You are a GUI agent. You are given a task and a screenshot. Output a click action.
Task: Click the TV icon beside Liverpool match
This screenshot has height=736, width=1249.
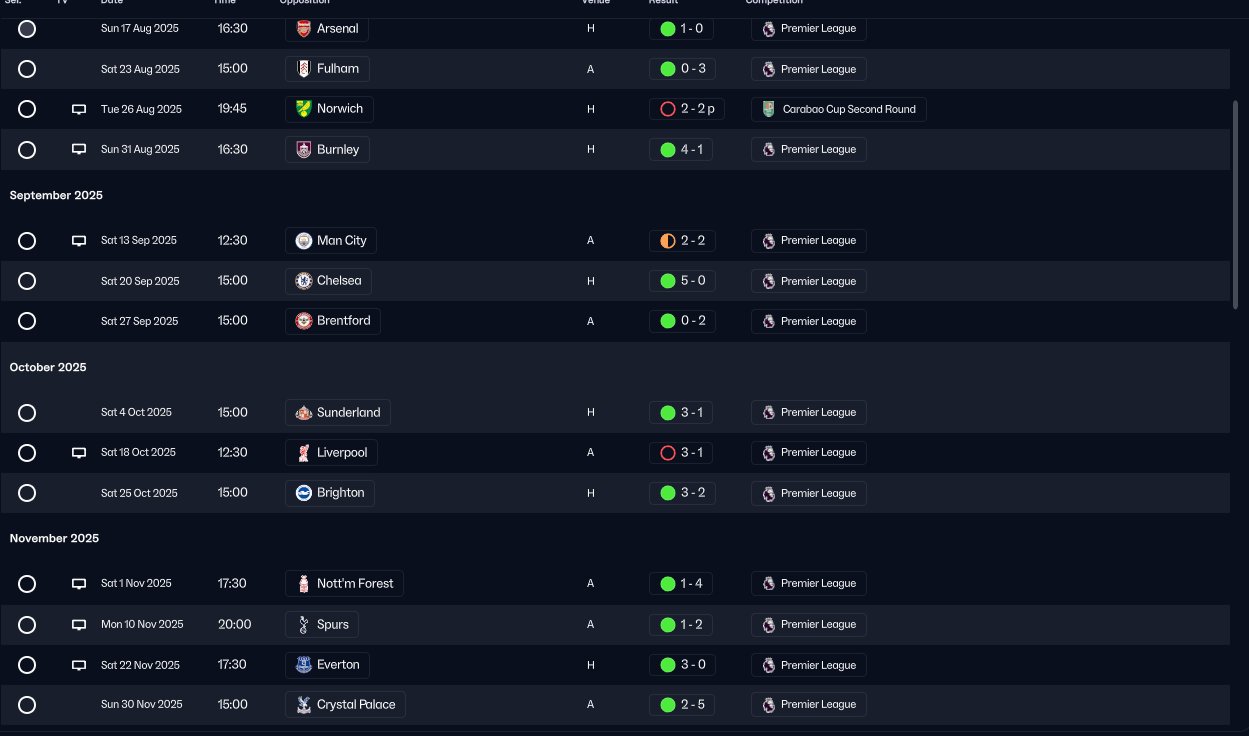[79, 453]
